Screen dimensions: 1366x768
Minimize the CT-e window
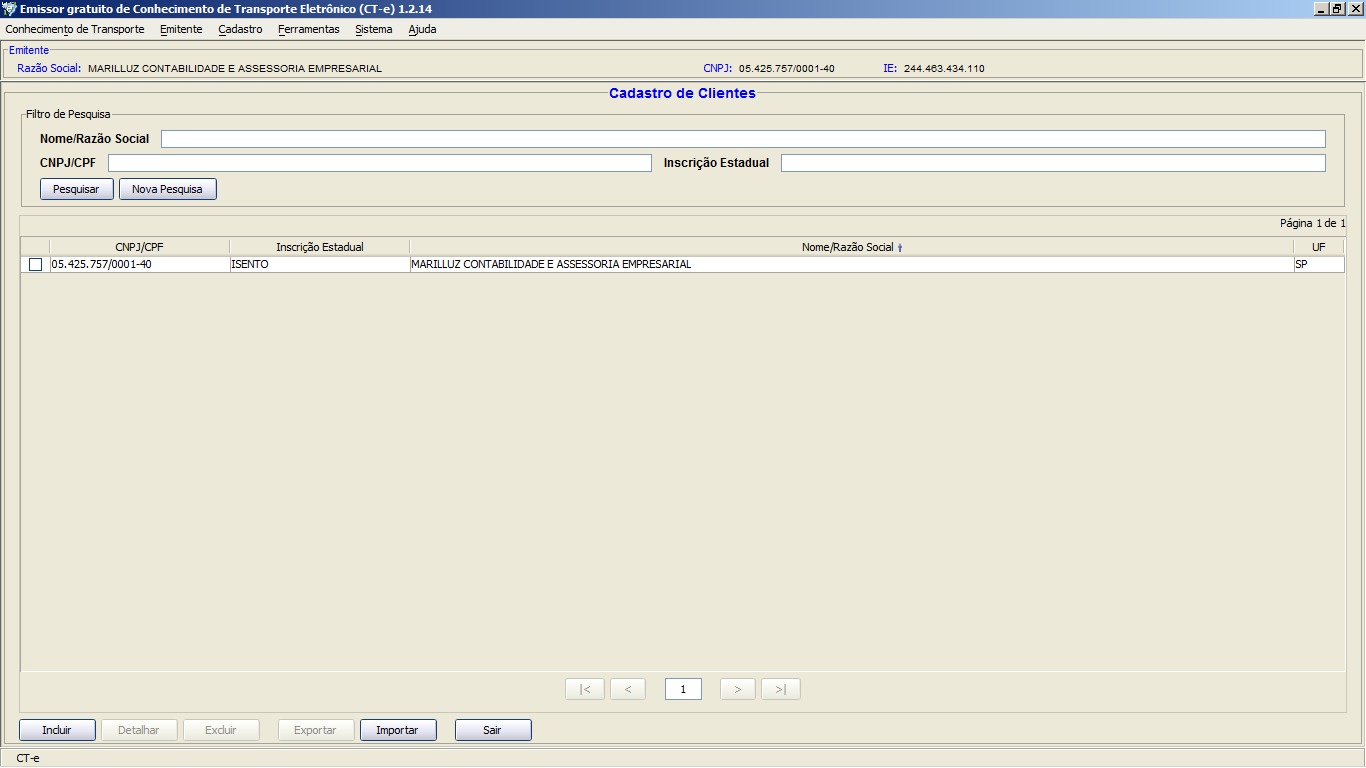click(x=1321, y=9)
